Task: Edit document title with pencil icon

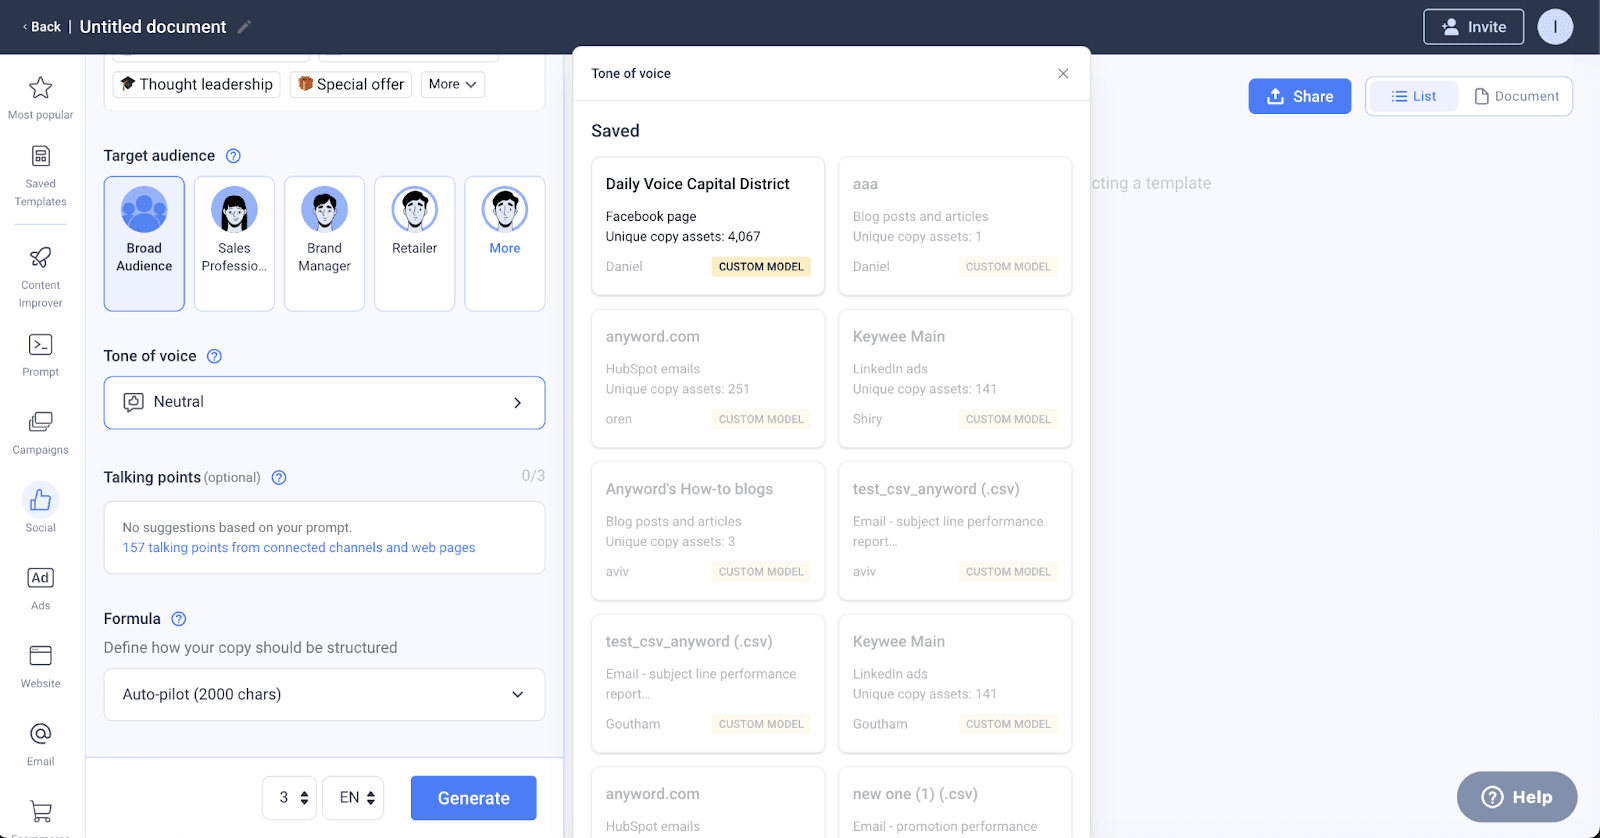Action: point(244,27)
